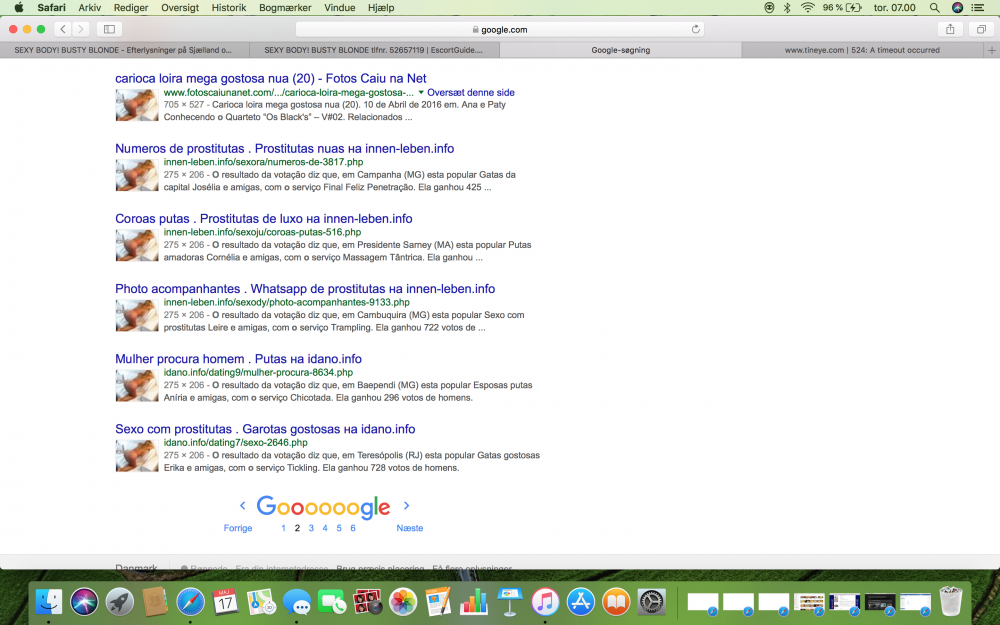The image size is (1000, 625).
Task: Click the google.com address bar
Action: click(x=499, y=29)
